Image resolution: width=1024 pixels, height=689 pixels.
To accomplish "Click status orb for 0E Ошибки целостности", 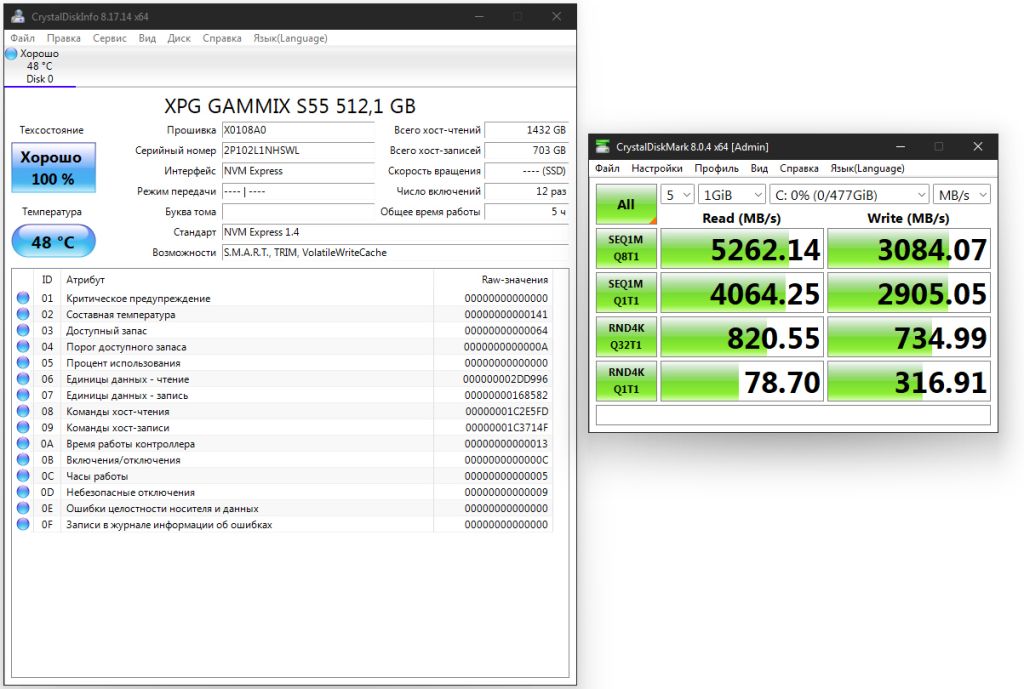I will coord(23,508).
